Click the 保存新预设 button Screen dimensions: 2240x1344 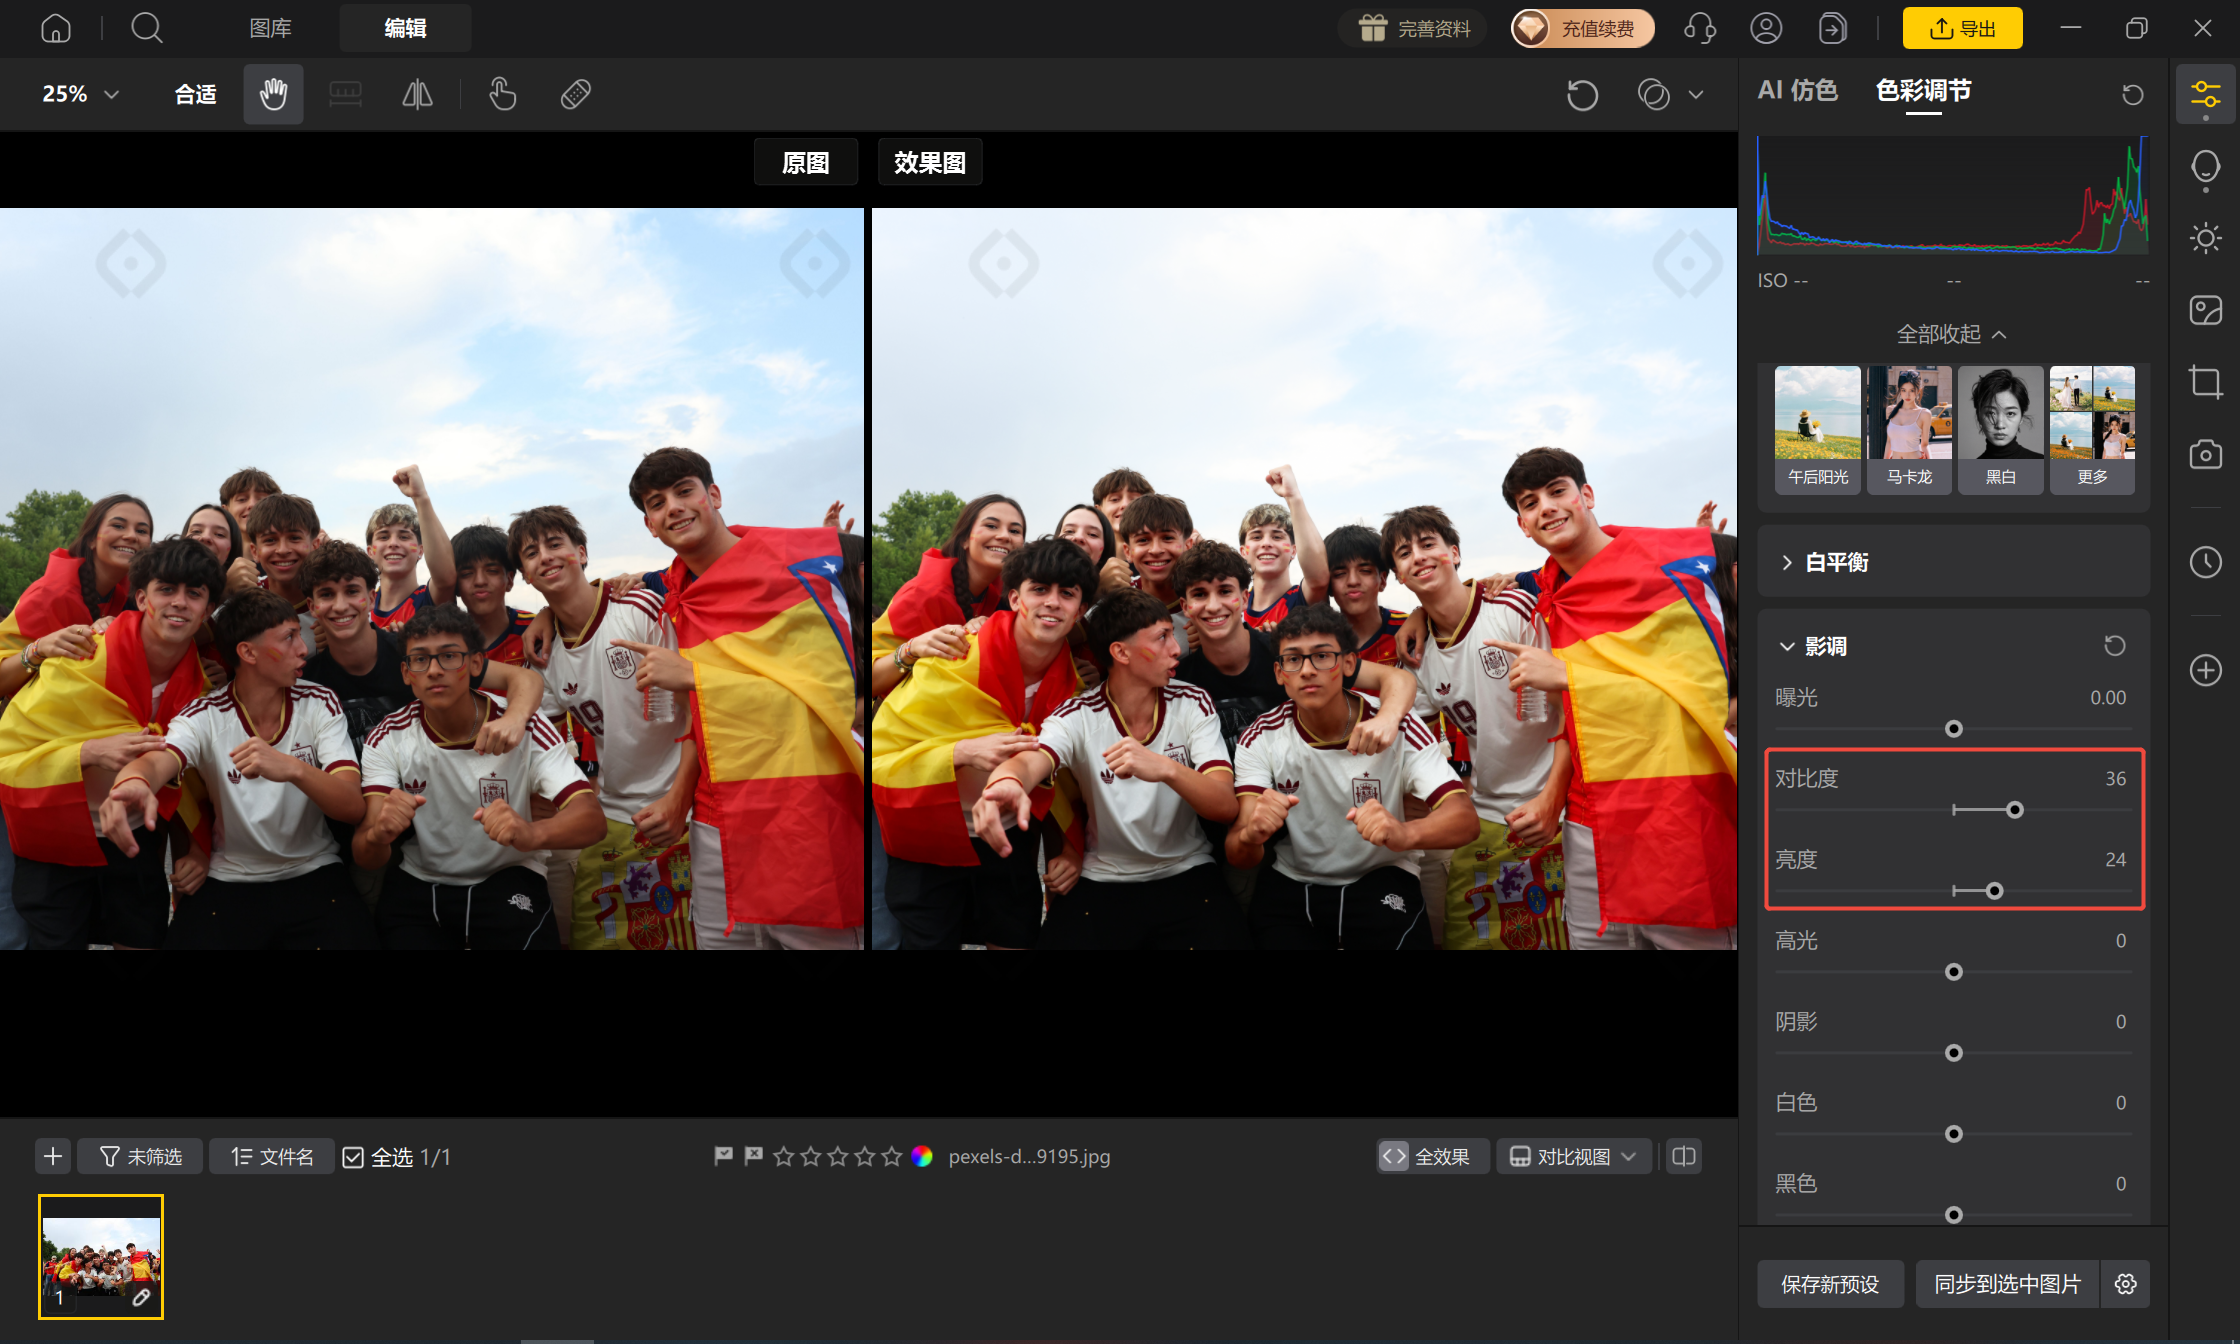tap(1830, 1284)
